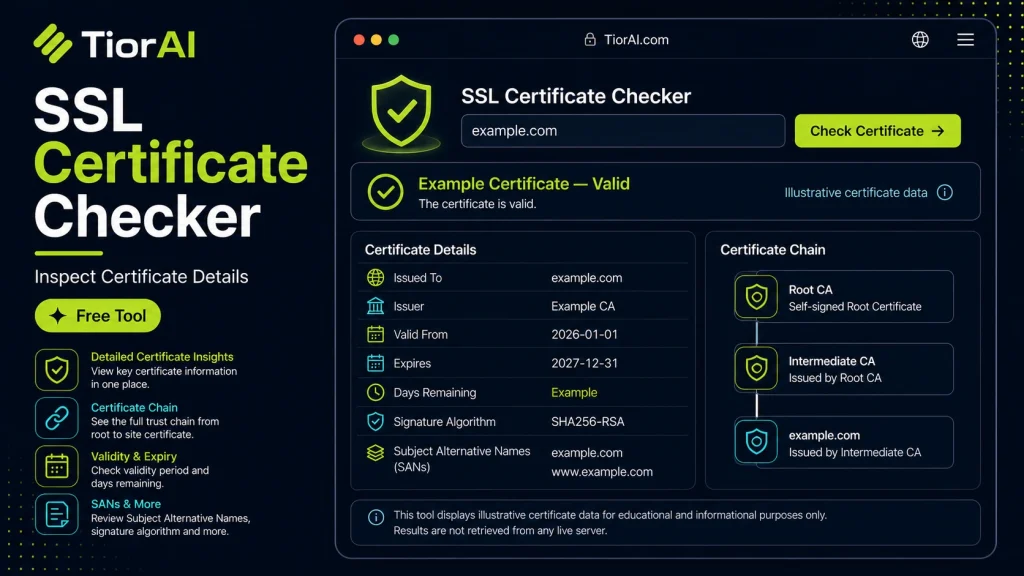This screenshot has width=1024, height=576.
Task: Click the padlock icon beside TiorAI.com
Action: click(590, 39)
